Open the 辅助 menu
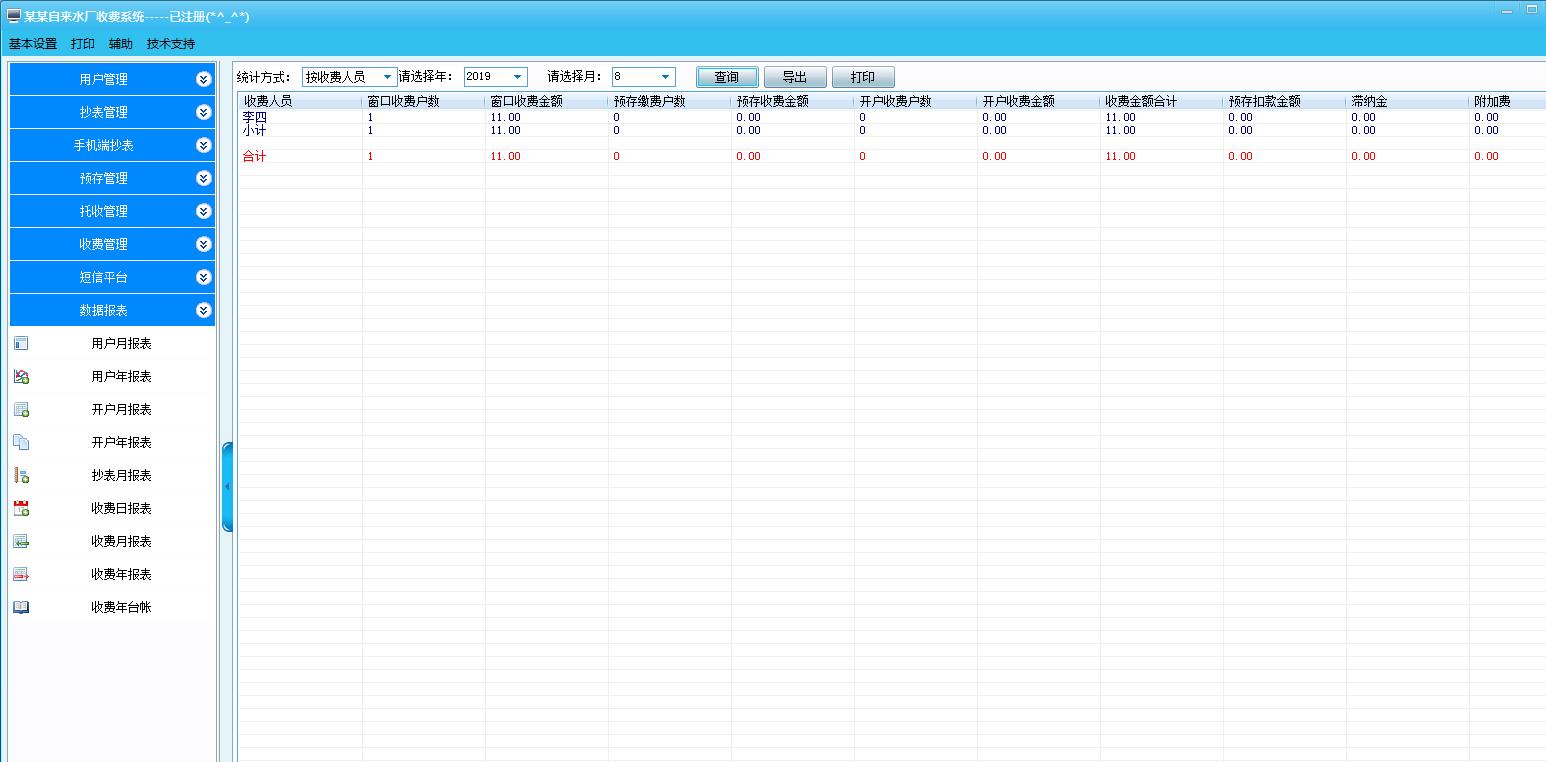 click(121, 44)
